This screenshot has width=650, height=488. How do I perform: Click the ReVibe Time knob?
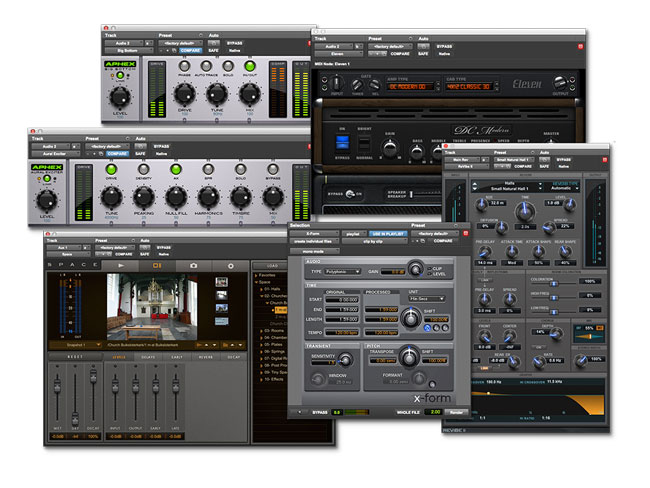pyautogui.click(x=525, y=211)
